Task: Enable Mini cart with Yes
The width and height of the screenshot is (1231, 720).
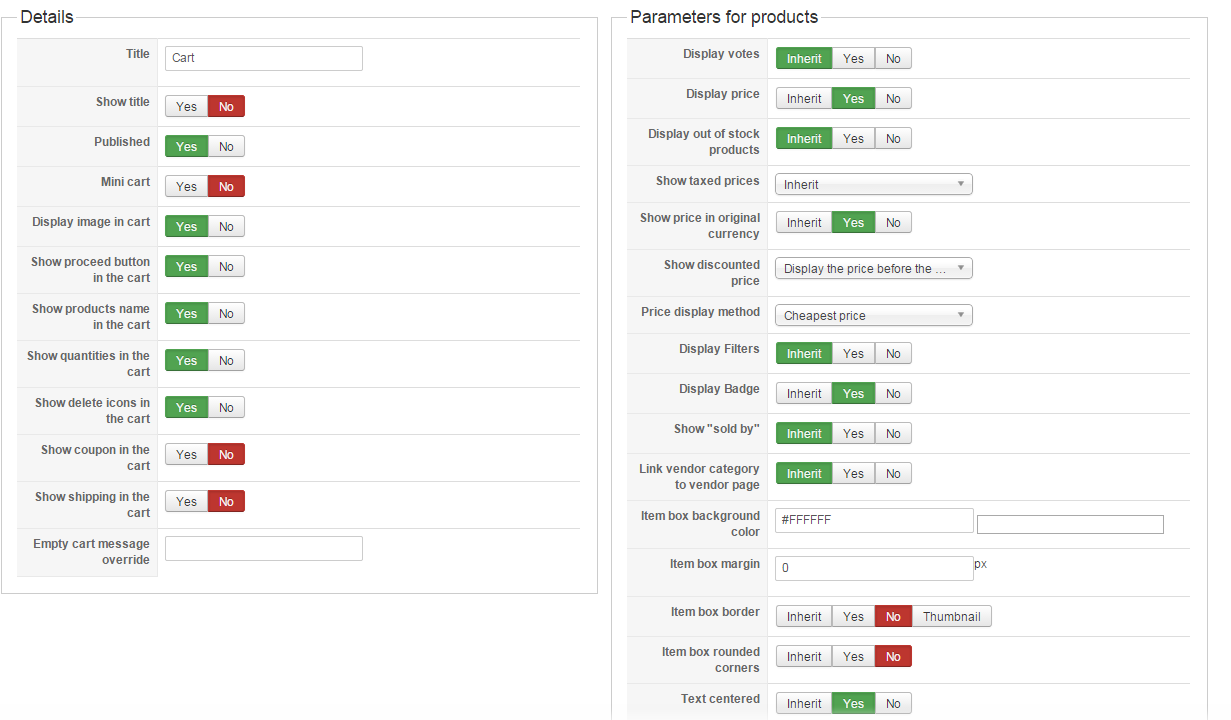Action: [x=187, y=186]
